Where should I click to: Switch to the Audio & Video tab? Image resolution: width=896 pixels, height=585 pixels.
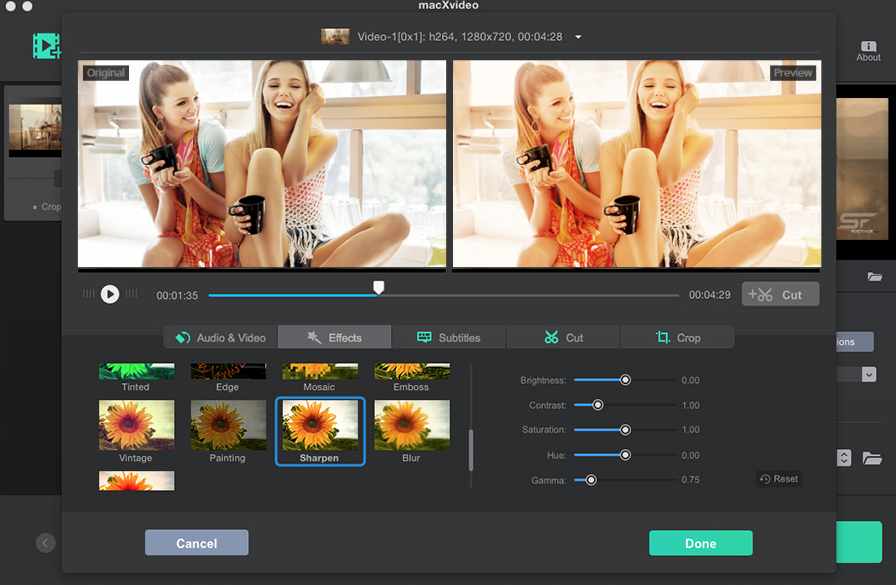(219, 337)
